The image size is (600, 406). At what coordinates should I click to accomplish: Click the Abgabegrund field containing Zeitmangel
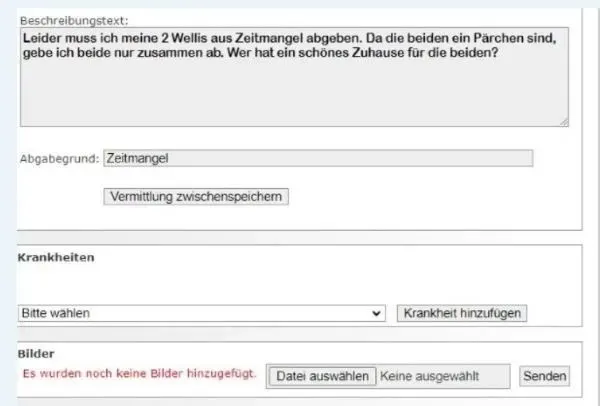[318, 158]
